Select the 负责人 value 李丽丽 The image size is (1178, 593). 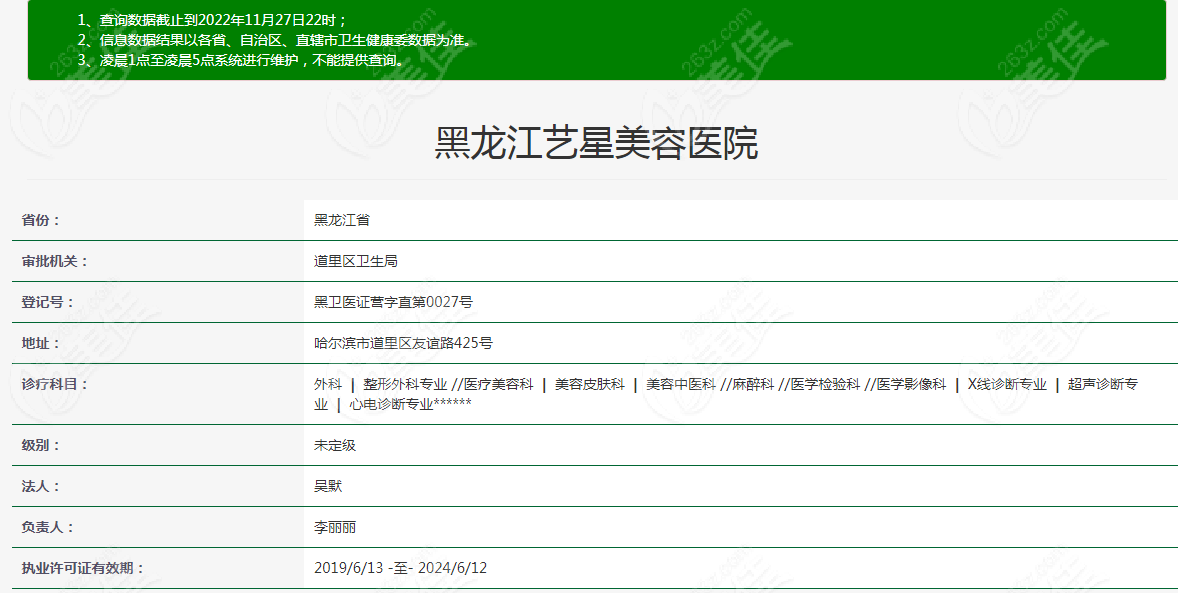[335, 527]
